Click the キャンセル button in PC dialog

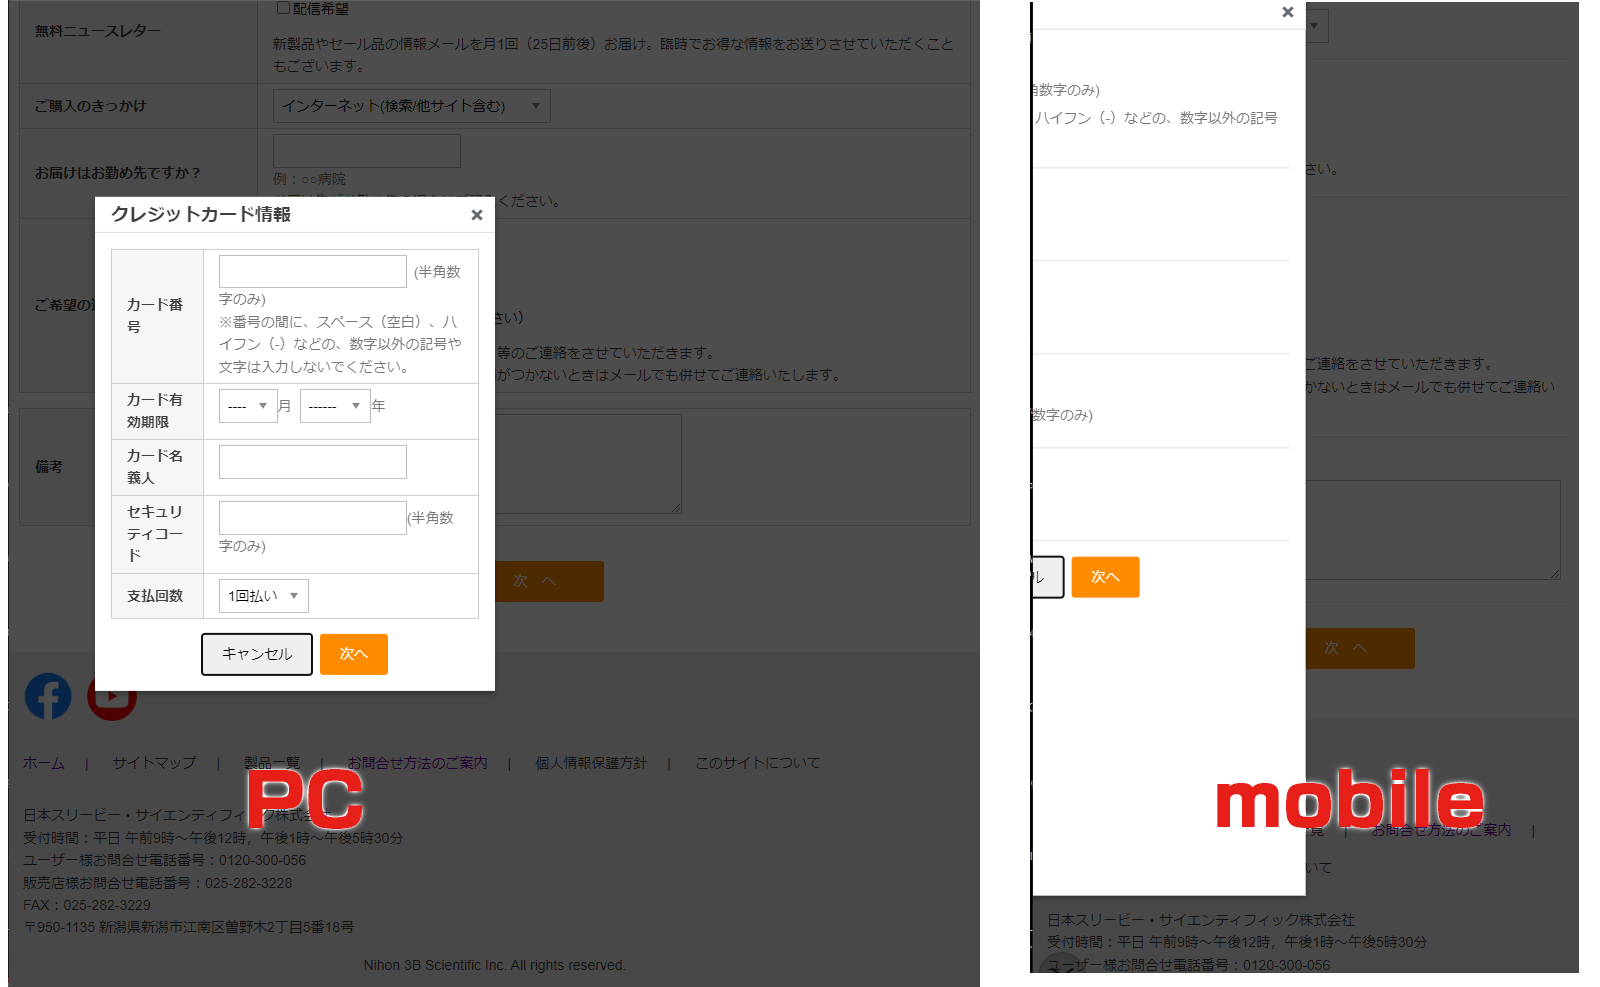(257, 654)
